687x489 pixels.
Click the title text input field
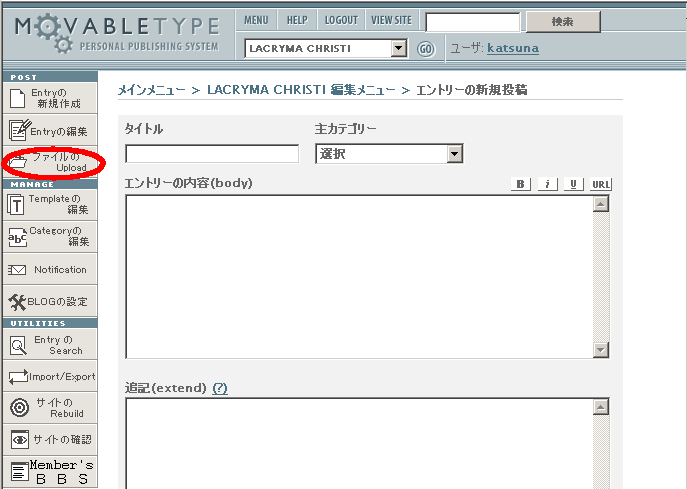point(212,154)
